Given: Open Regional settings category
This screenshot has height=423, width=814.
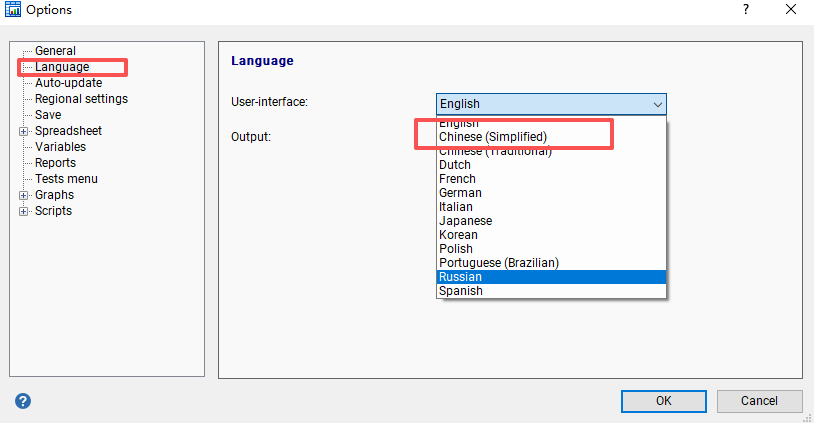Looking at the screenshot, I should (x=81, y=99).
